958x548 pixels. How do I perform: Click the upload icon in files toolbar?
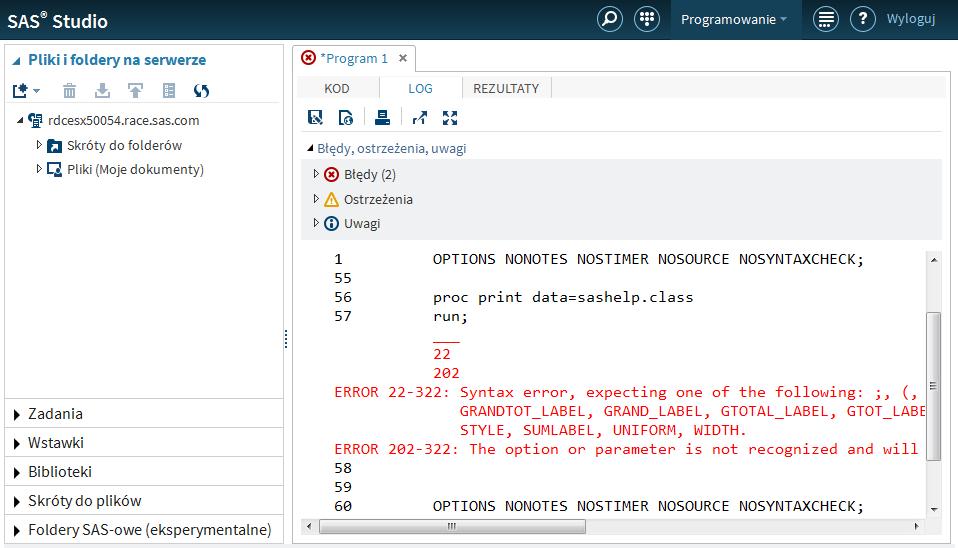pos(135,90)
